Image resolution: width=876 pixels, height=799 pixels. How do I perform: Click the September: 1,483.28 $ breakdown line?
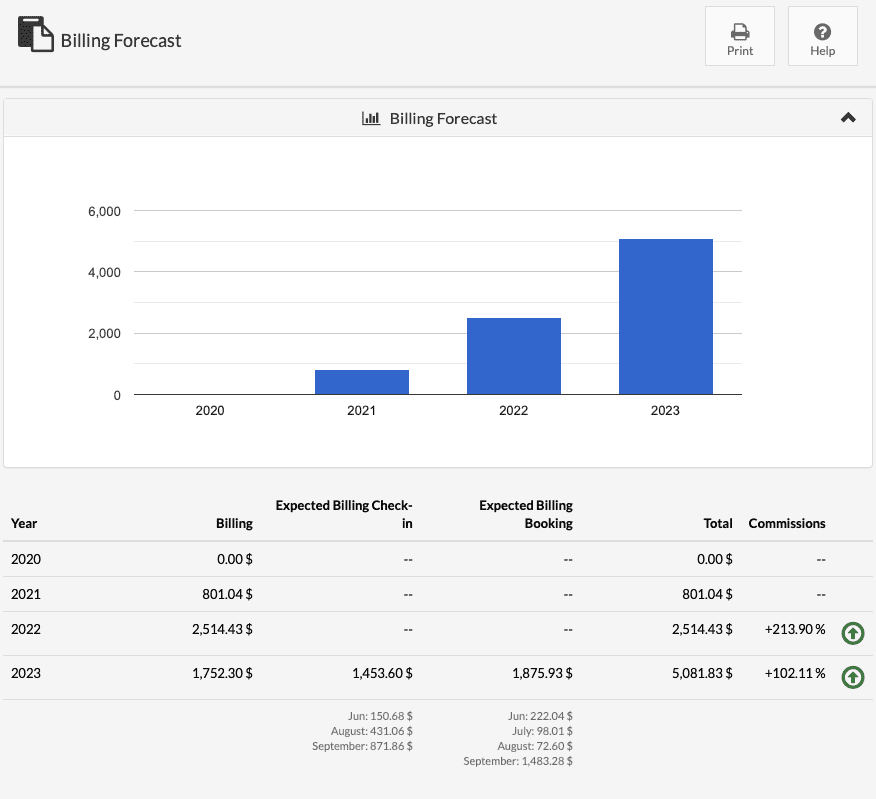518,761
